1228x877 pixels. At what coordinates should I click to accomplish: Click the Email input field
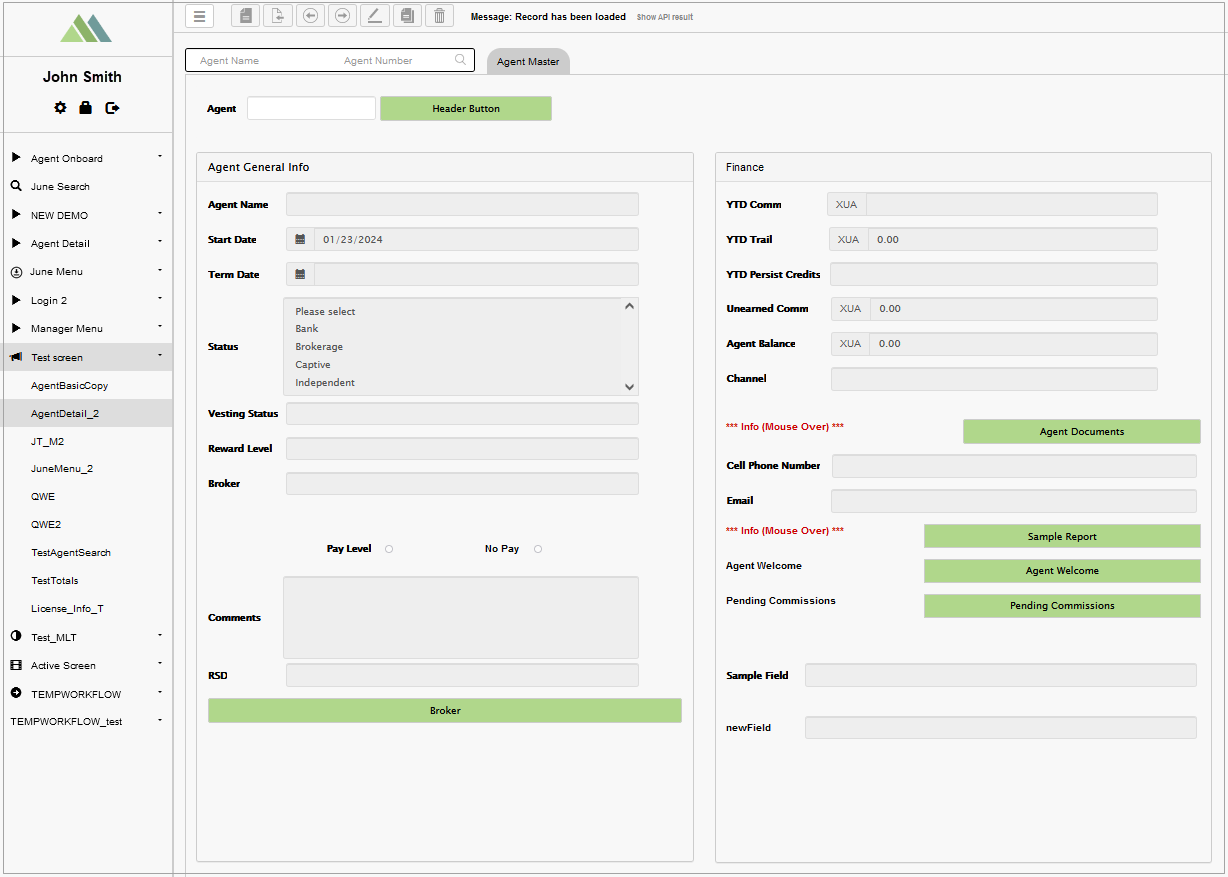click(x=1014, y=501)
